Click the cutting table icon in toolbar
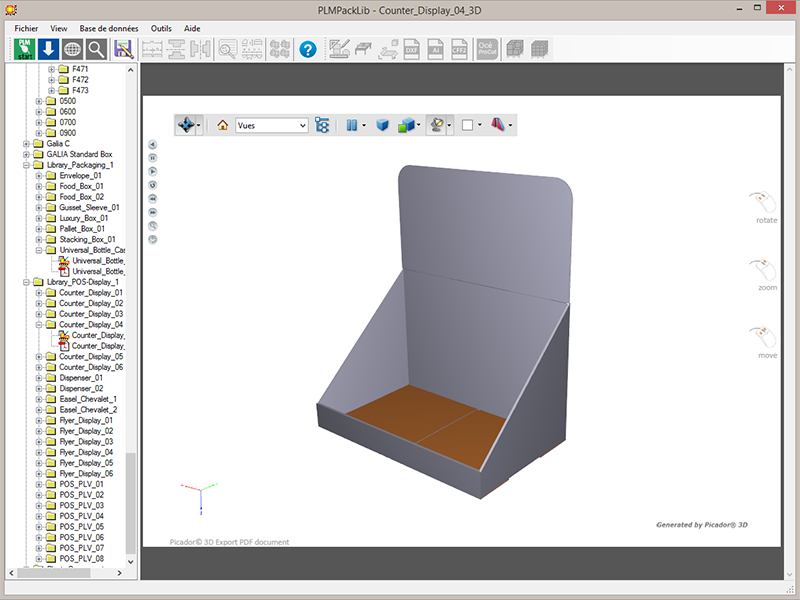800x600 pixels. pyautogui.click(x=363, y=49)
